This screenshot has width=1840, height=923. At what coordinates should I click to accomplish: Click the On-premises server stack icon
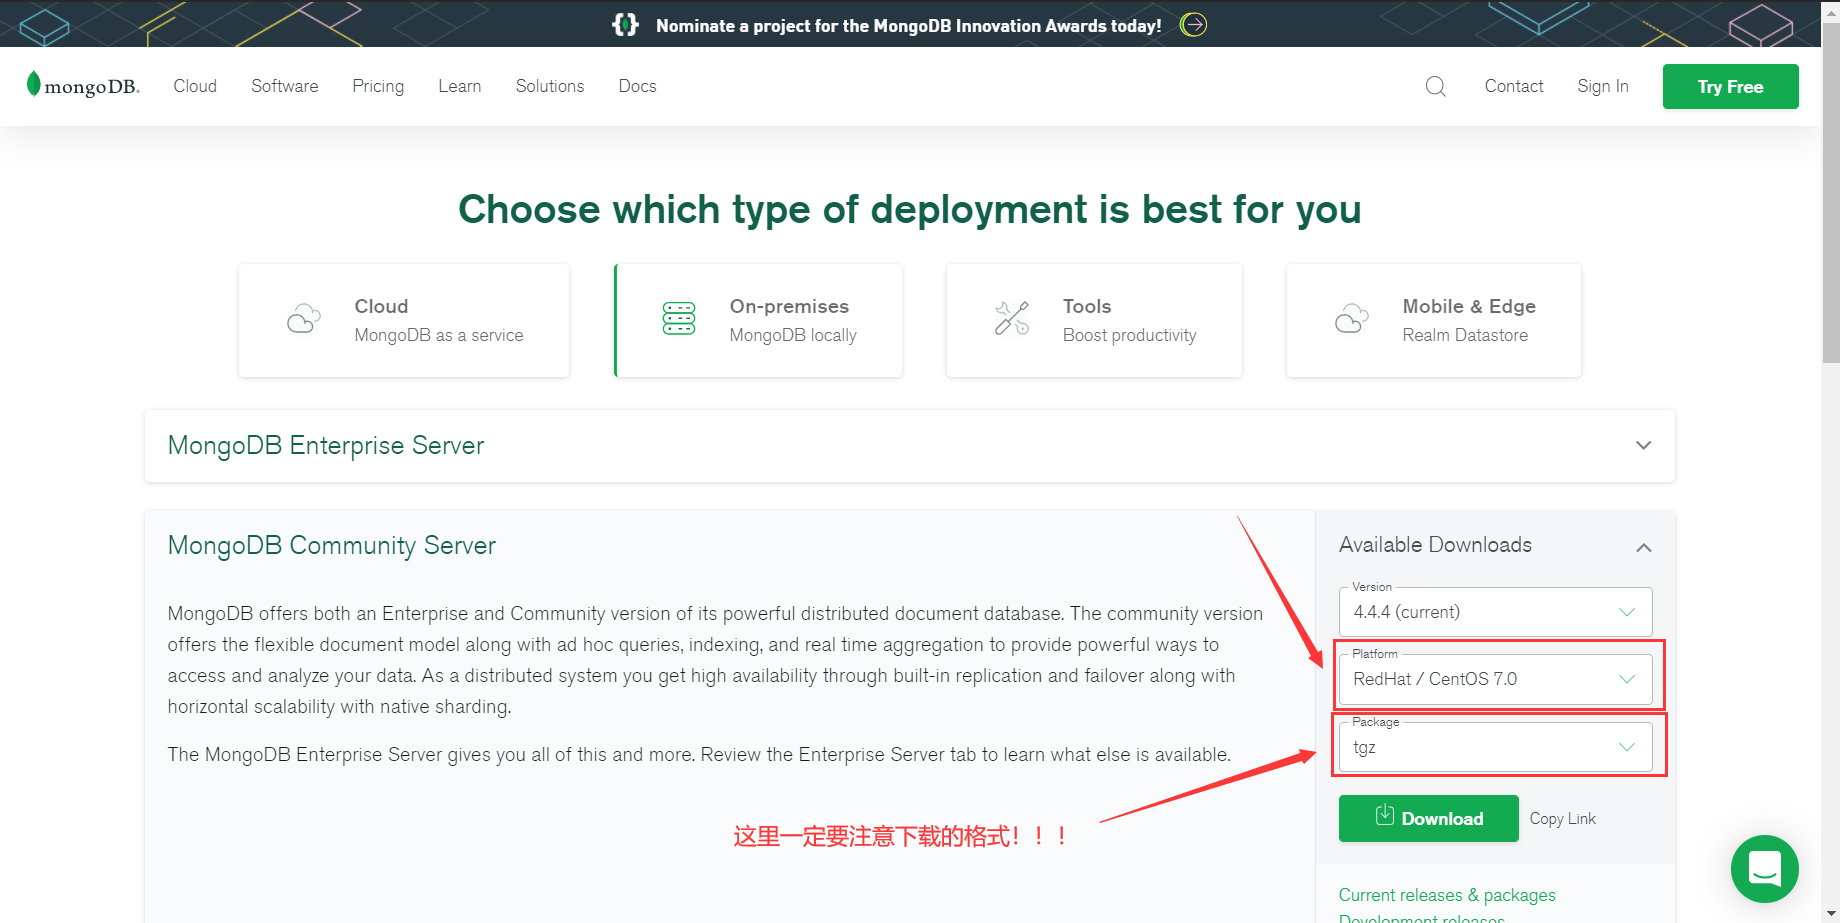point(679,319)
